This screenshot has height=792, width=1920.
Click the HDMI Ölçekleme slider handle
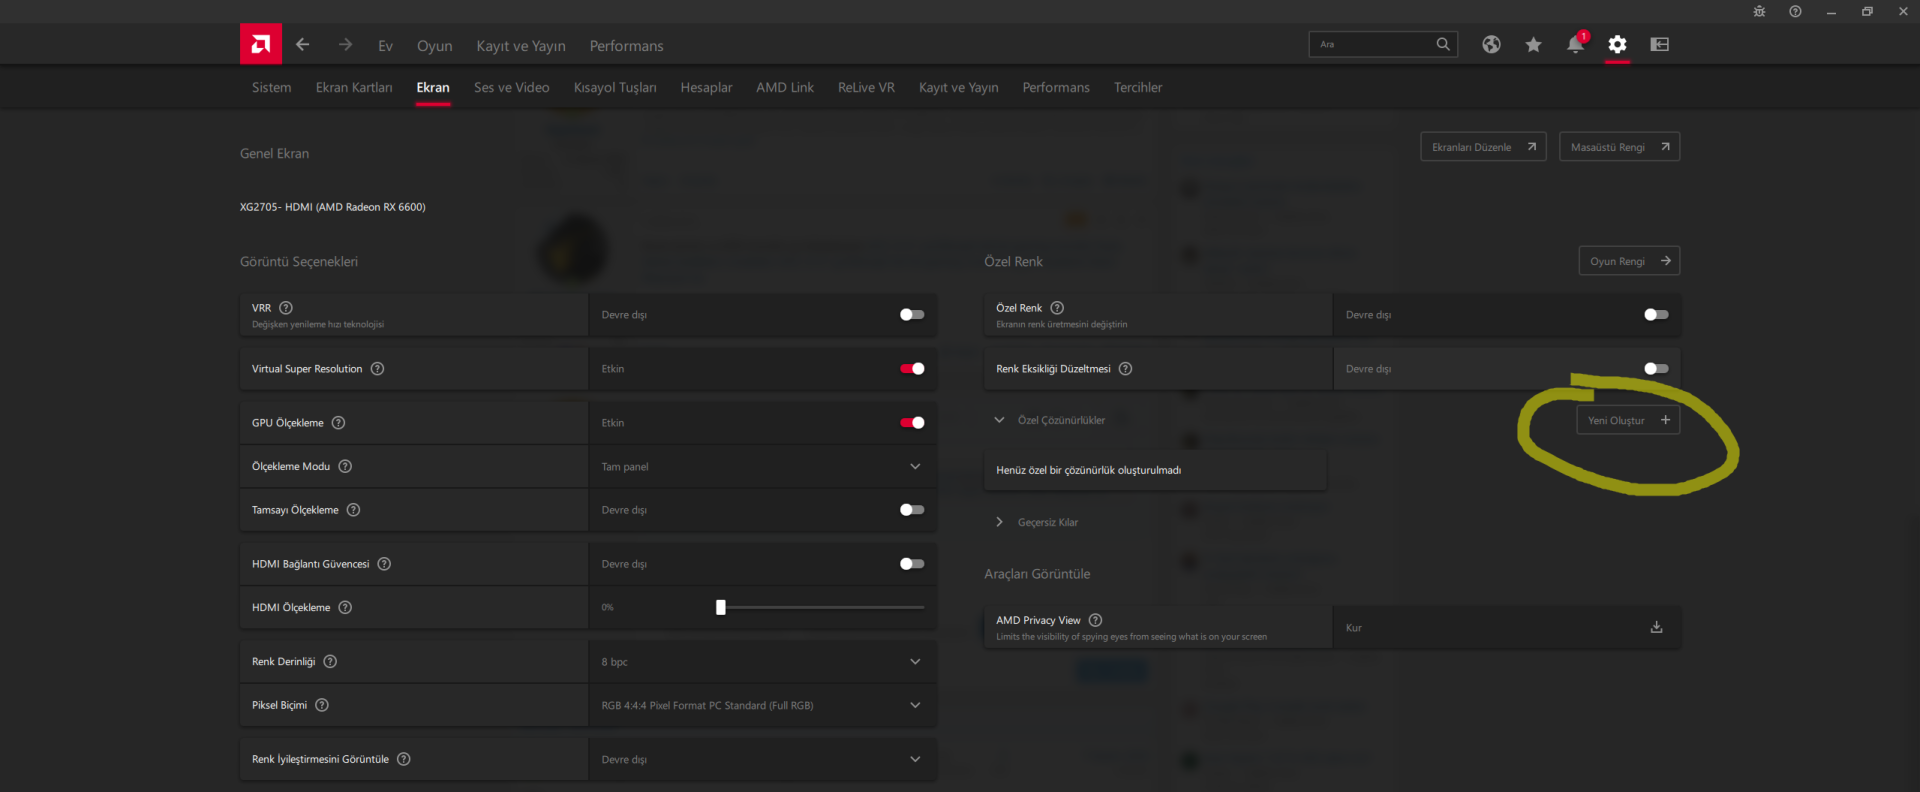click(x=721, y=607)
